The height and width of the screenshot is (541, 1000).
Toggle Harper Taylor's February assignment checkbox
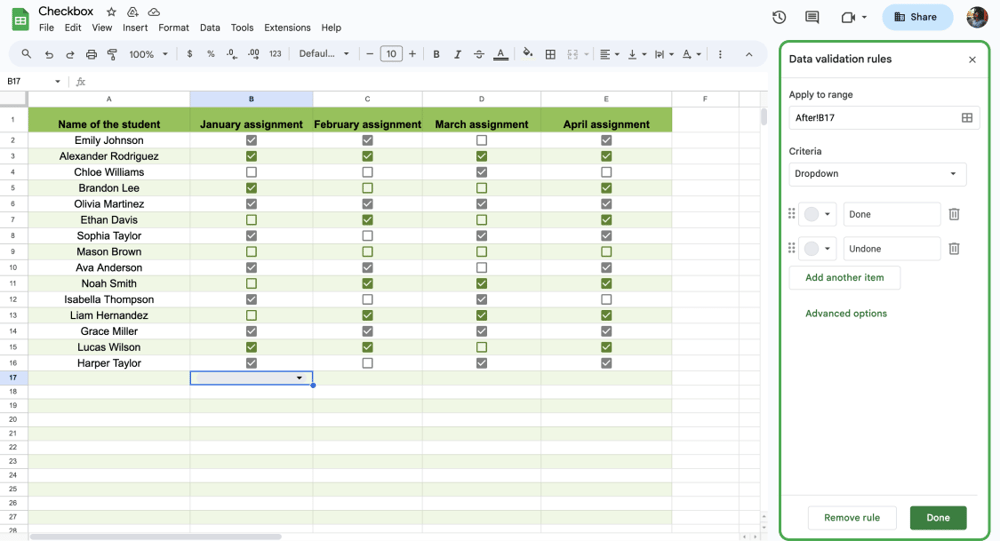coord(367,363)
